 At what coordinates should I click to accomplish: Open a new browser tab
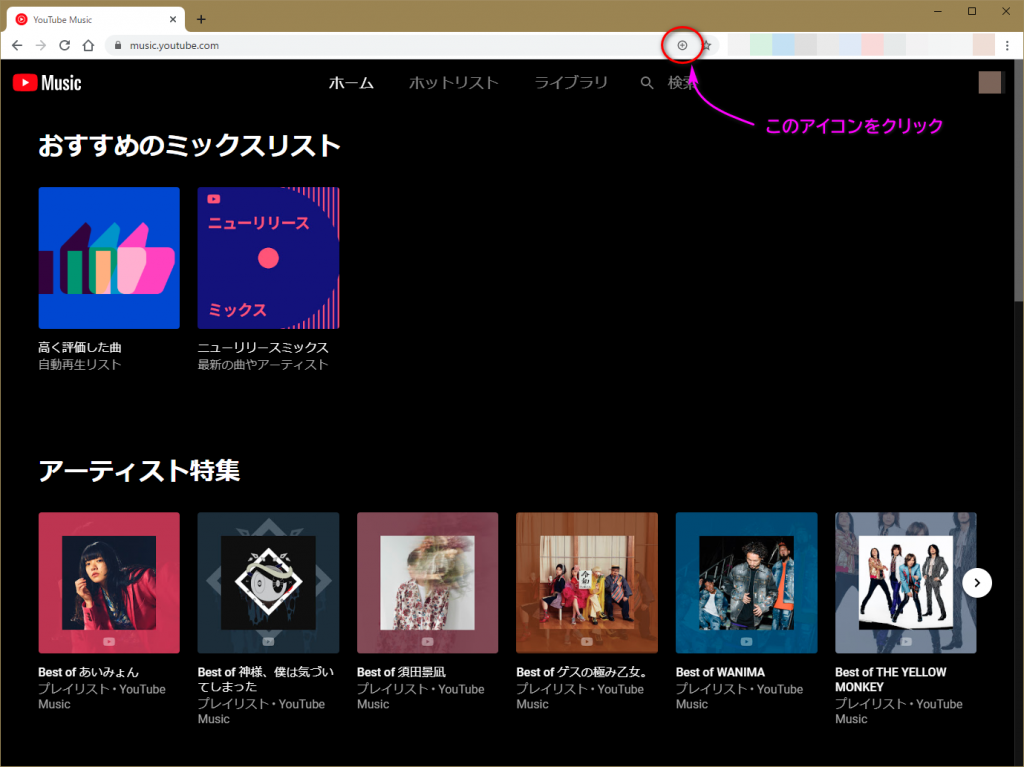point(201,19)
